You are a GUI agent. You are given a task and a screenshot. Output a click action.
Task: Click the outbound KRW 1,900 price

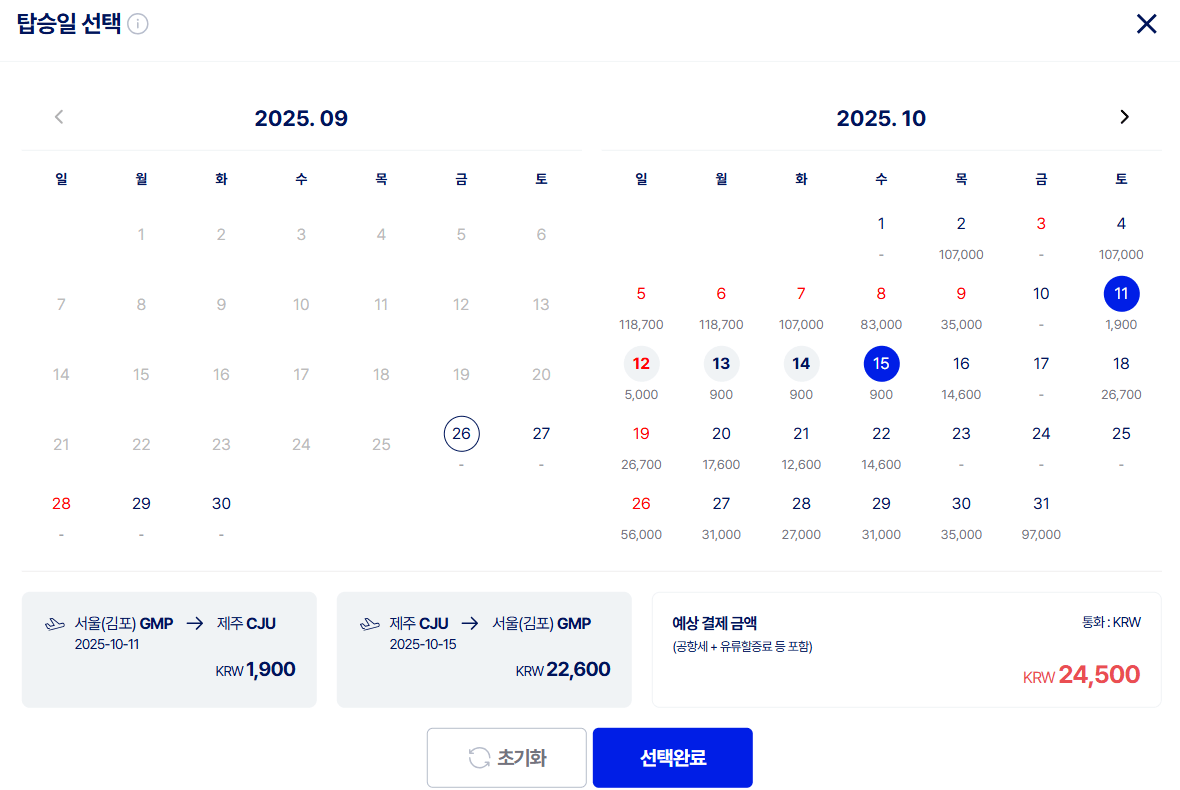coord(256,670)
